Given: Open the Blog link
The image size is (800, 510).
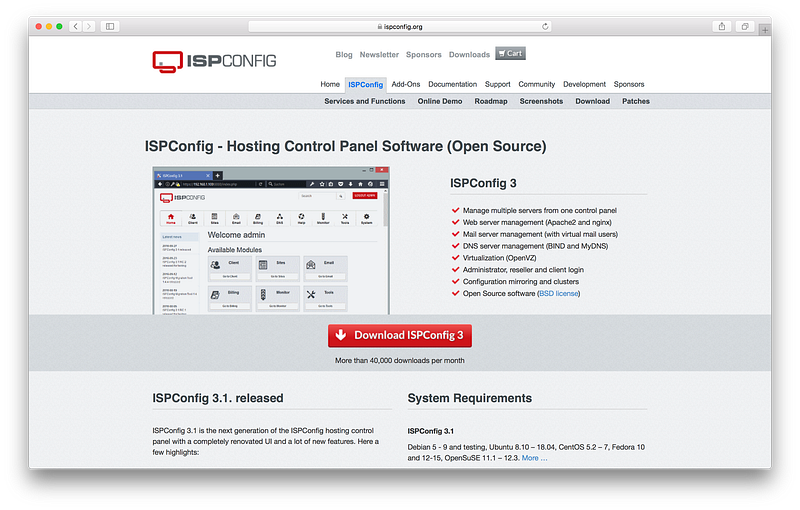Looking at the screenshot, I should (344, 55).
